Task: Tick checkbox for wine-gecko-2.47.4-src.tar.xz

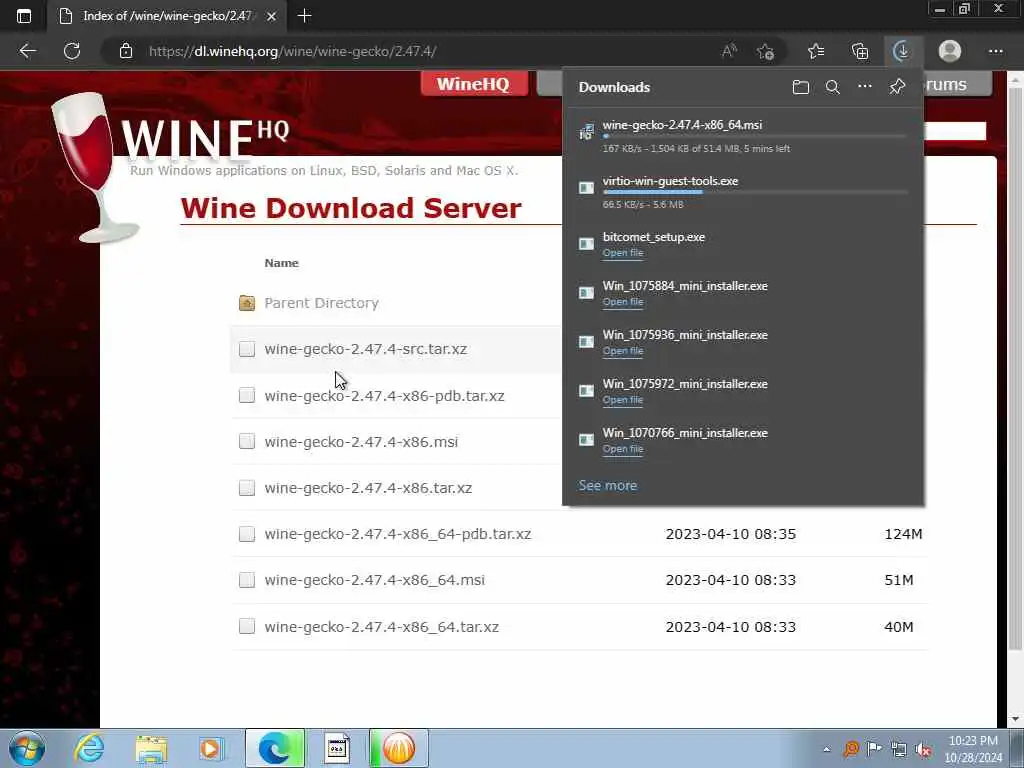Action: tap(247, 349)
